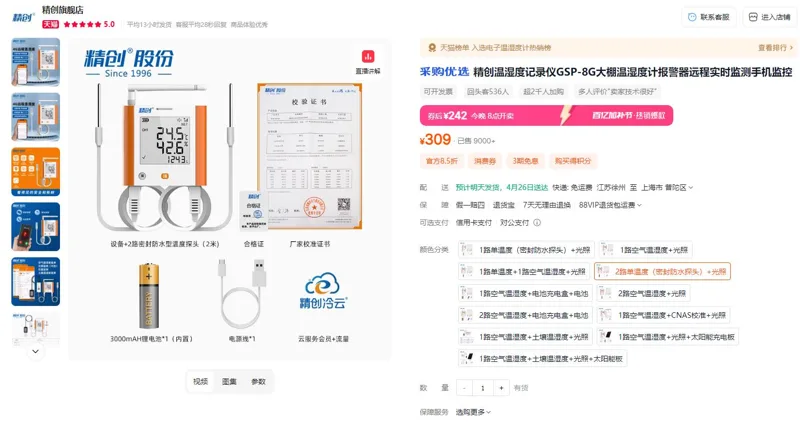Select option 2路空气温湿度+电池充电盒+电池
Screen dimensions: 800x424
tap(525, 315)
